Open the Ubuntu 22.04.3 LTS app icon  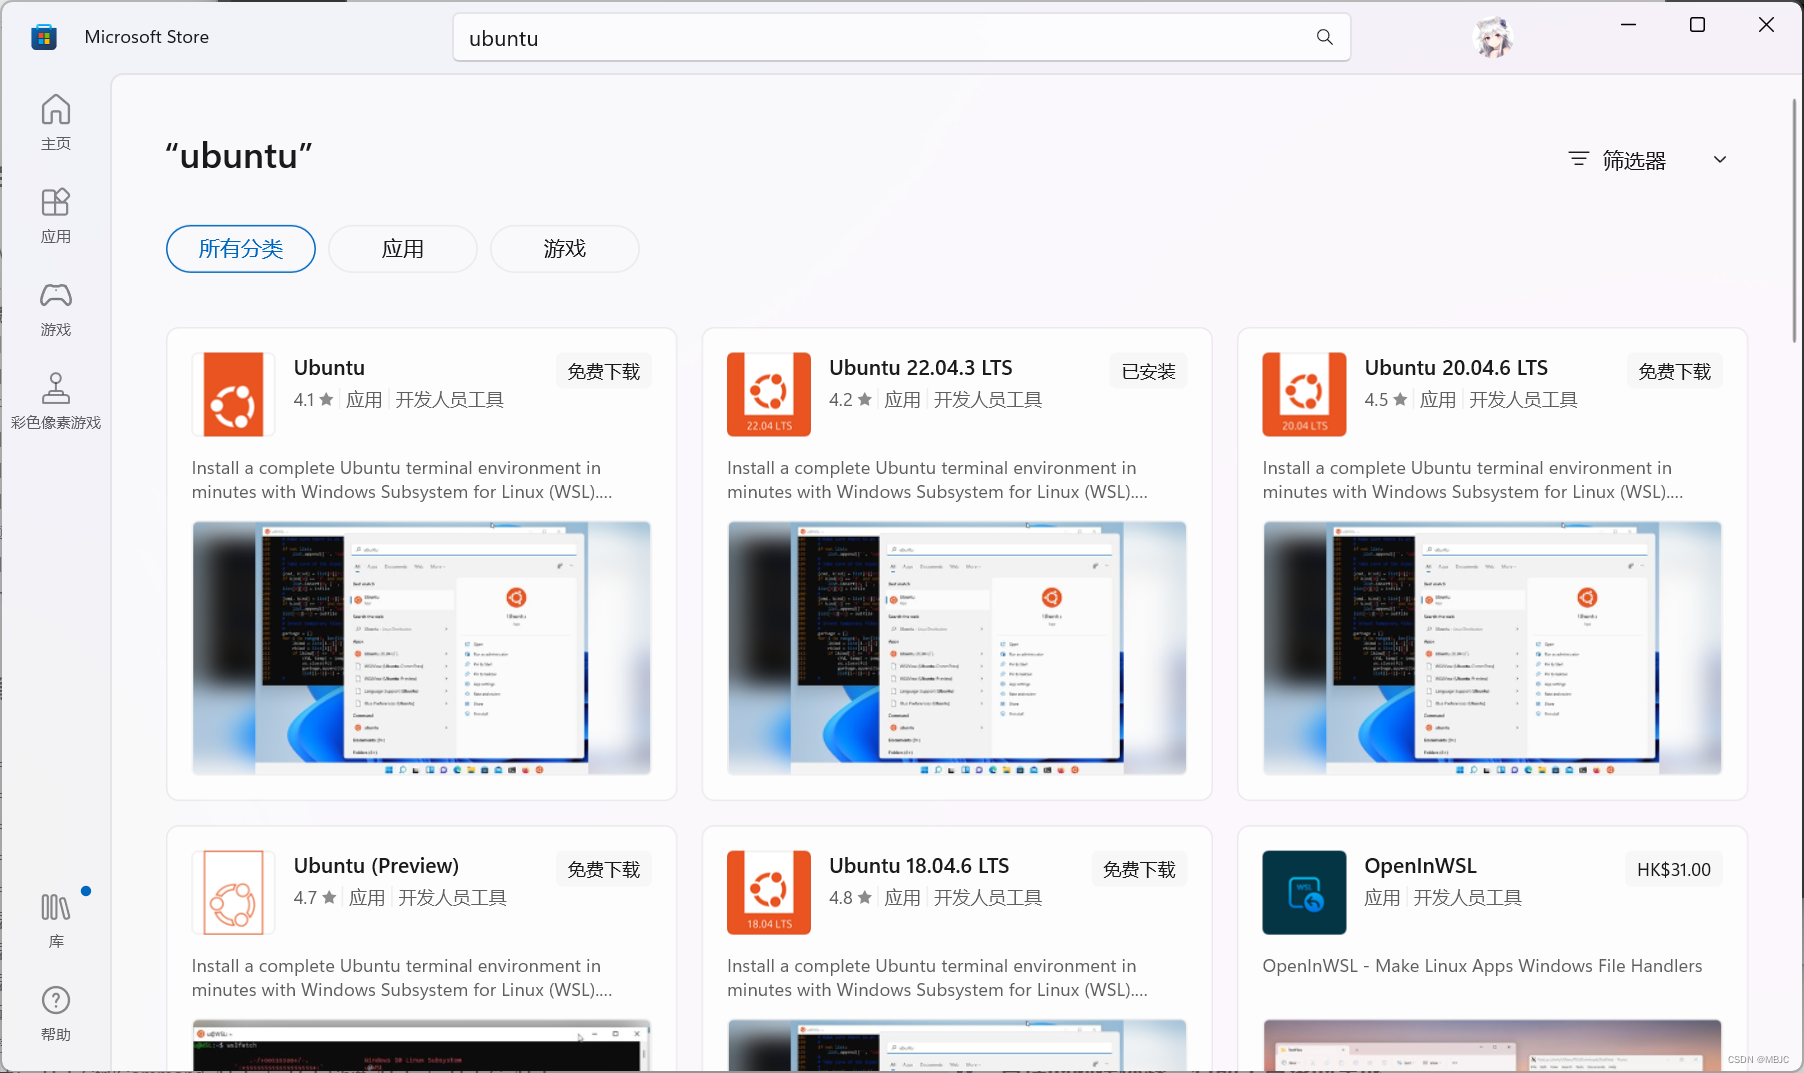(x=768, y=394)
